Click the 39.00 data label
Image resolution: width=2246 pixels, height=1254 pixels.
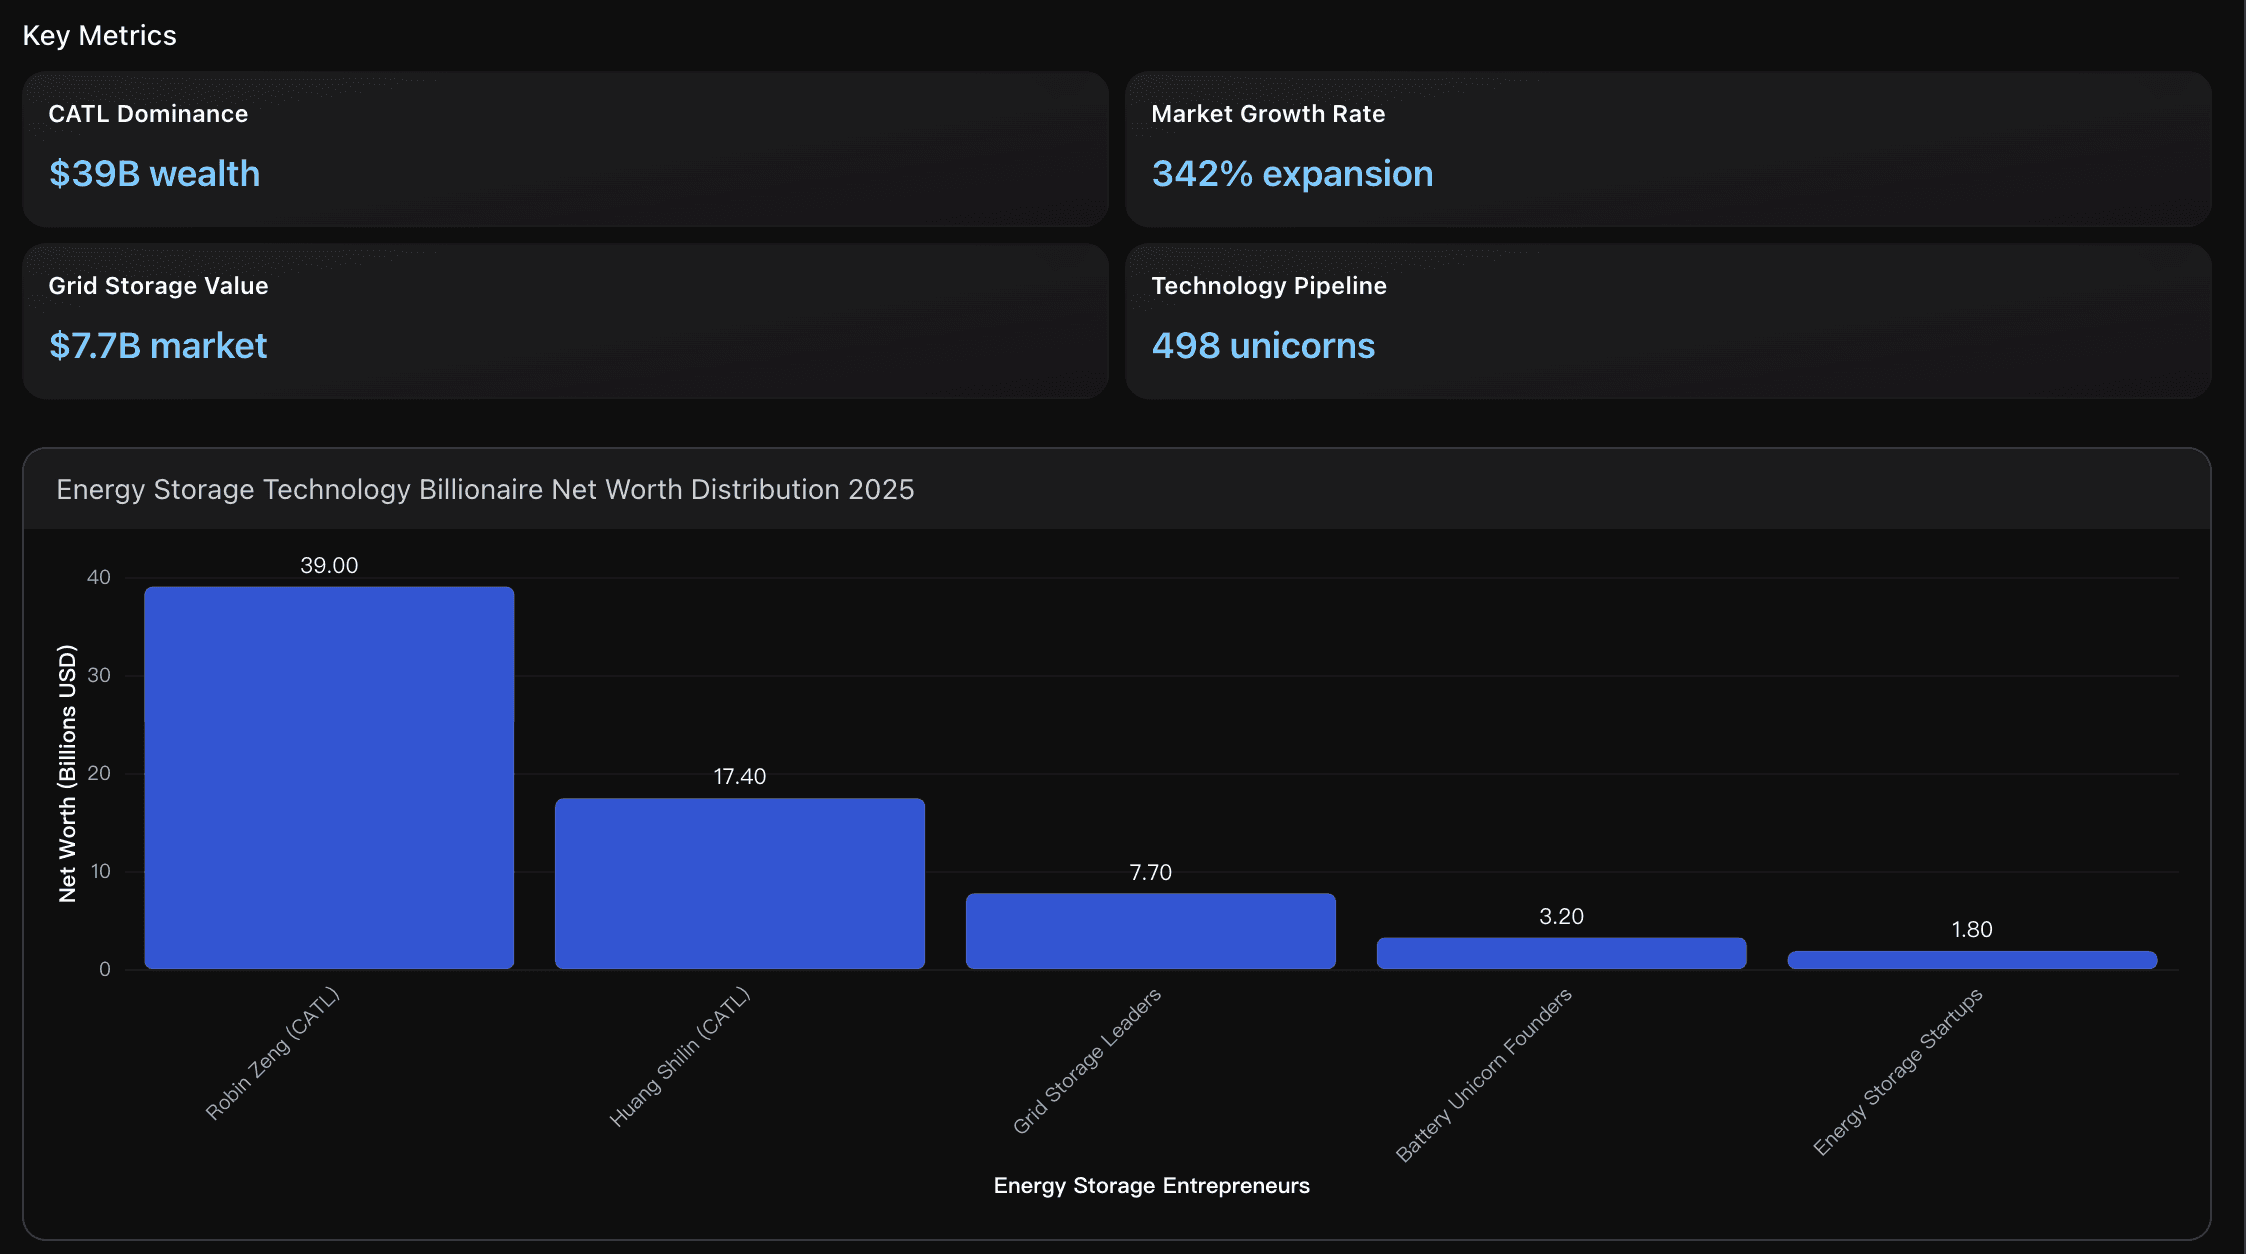click(329, 565)
